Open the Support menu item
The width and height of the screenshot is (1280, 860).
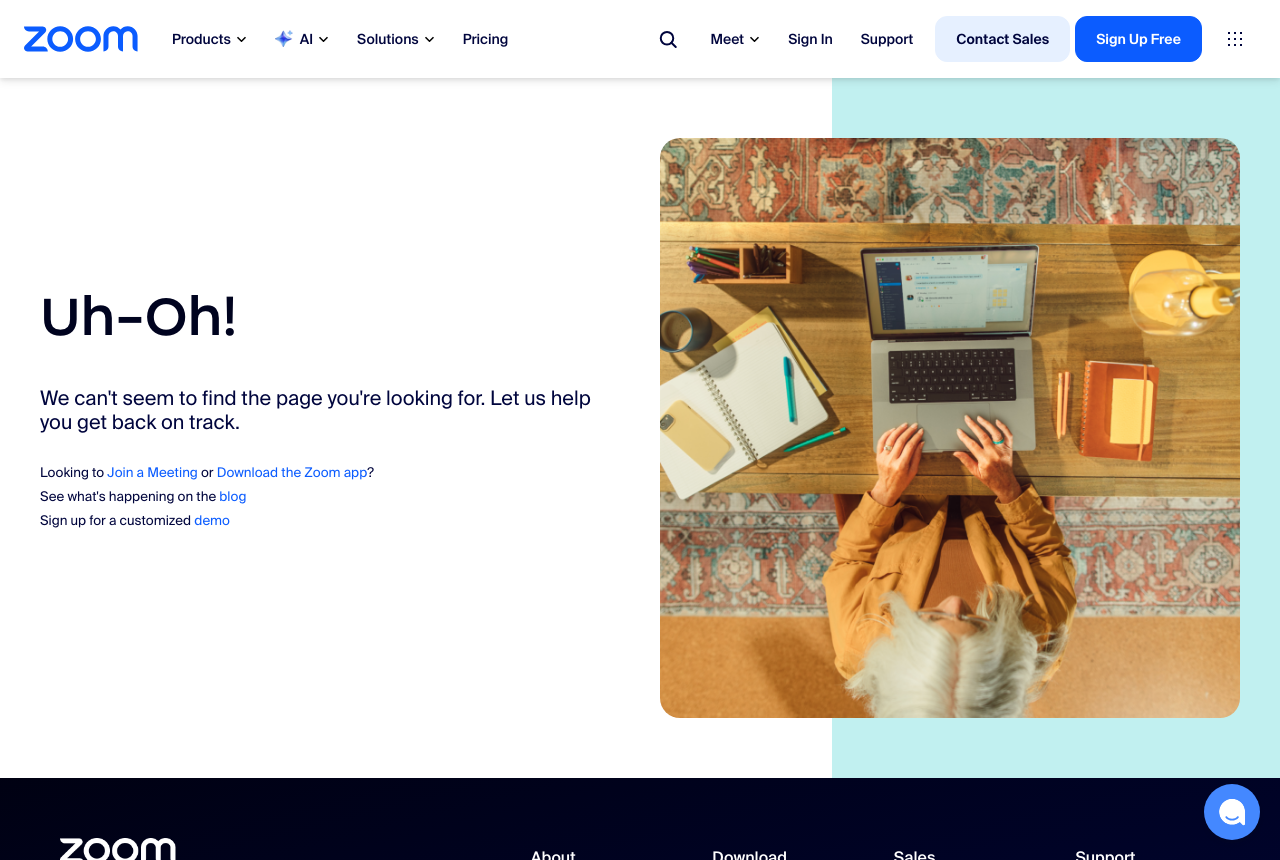pyautogui.click(x=887, y=39)
